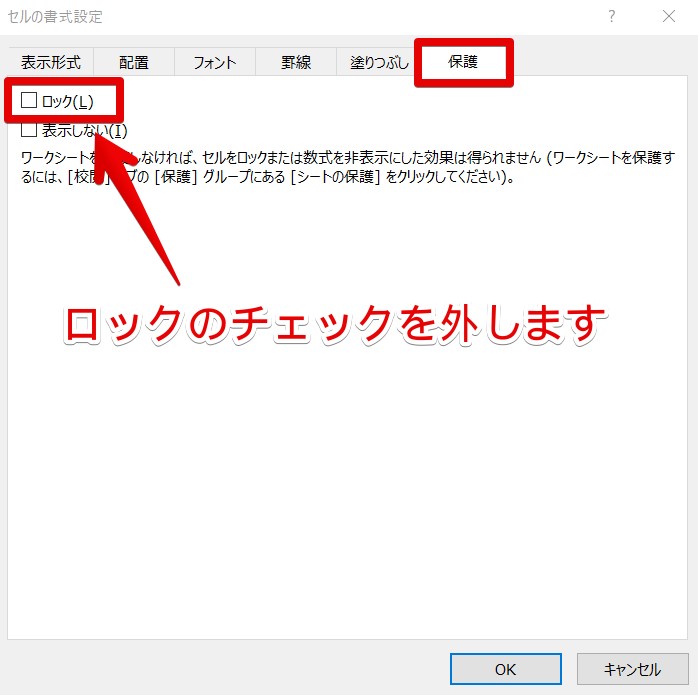698x695 pixels.
Task: Click the ロック(L) label text
Action: tap(68, 101)
